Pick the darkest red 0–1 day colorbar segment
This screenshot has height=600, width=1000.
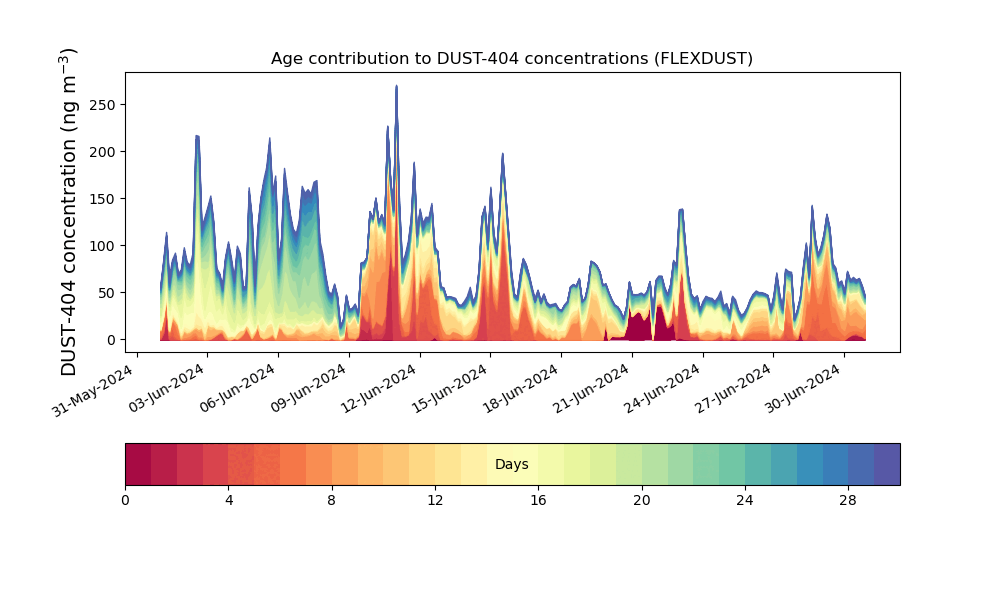coord(138,464)
